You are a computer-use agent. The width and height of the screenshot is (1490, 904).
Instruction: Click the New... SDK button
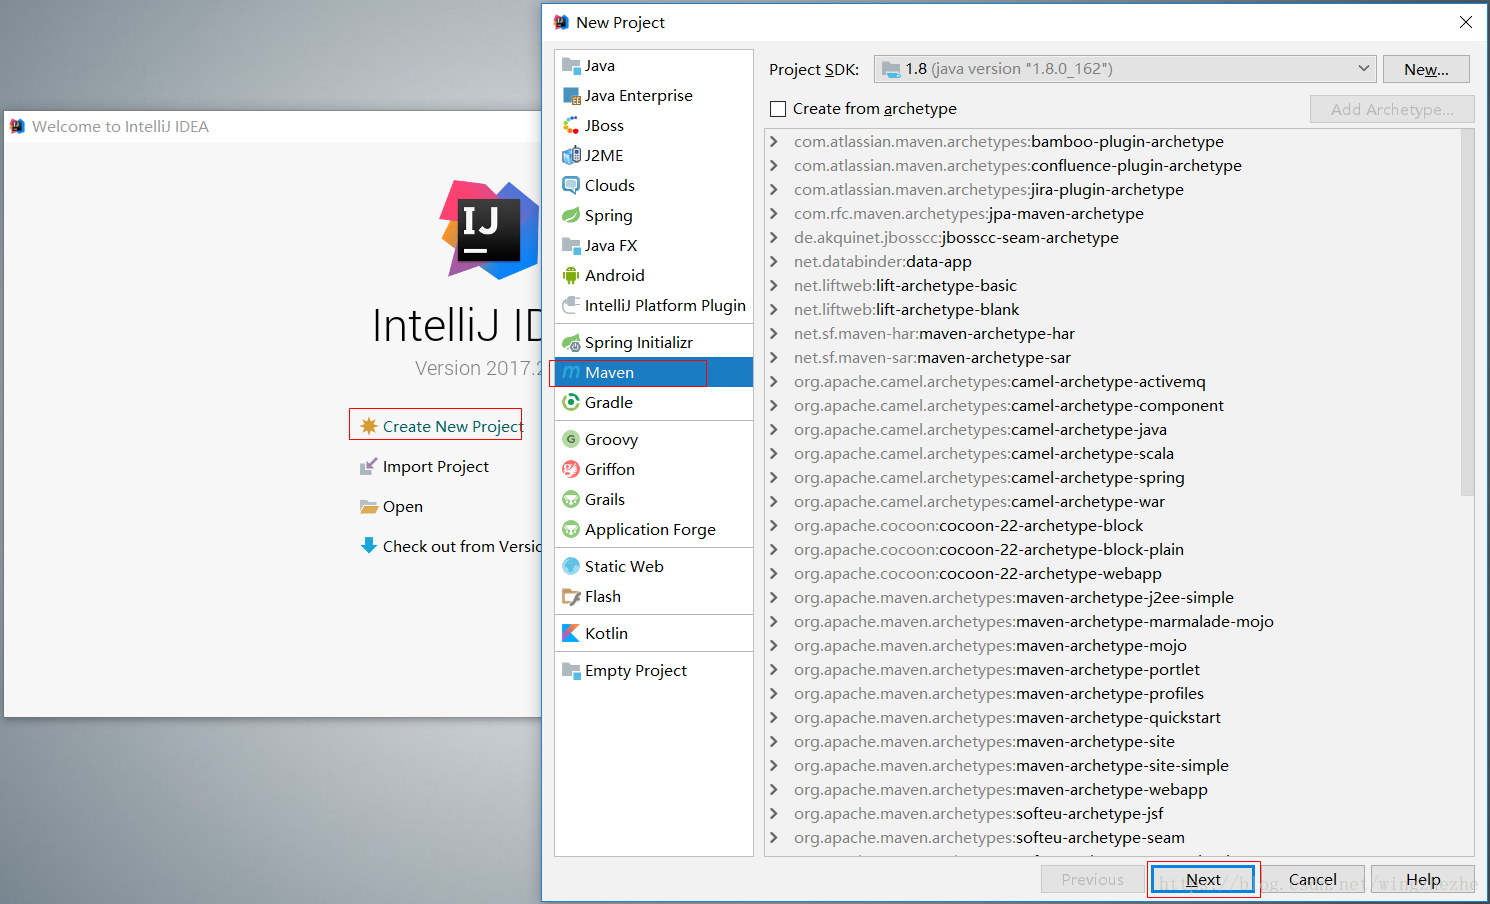coord(1426,69)
